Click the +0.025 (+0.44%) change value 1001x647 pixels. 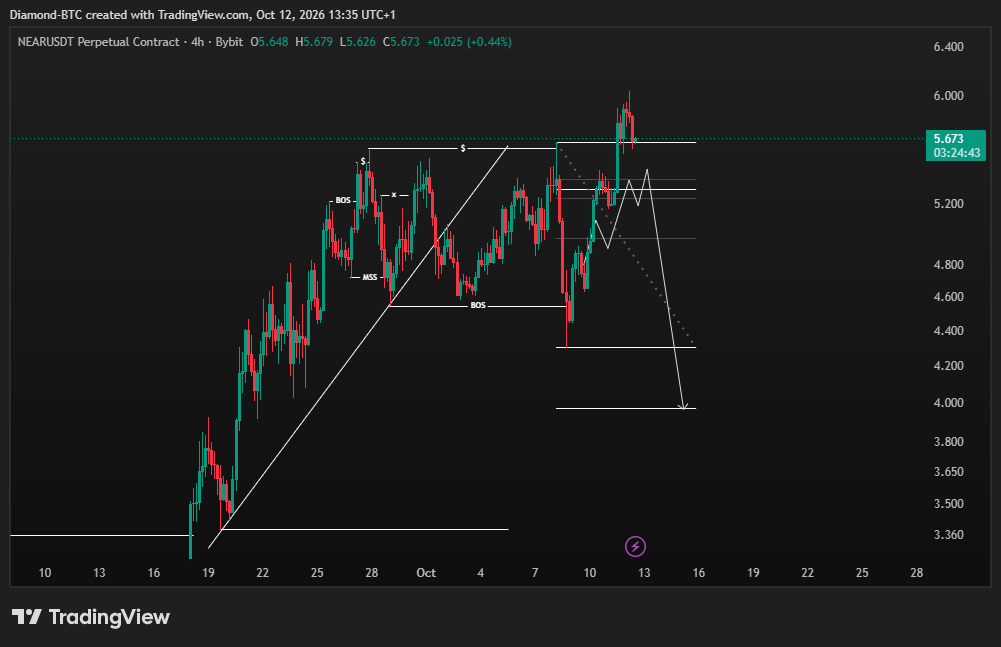469,42
